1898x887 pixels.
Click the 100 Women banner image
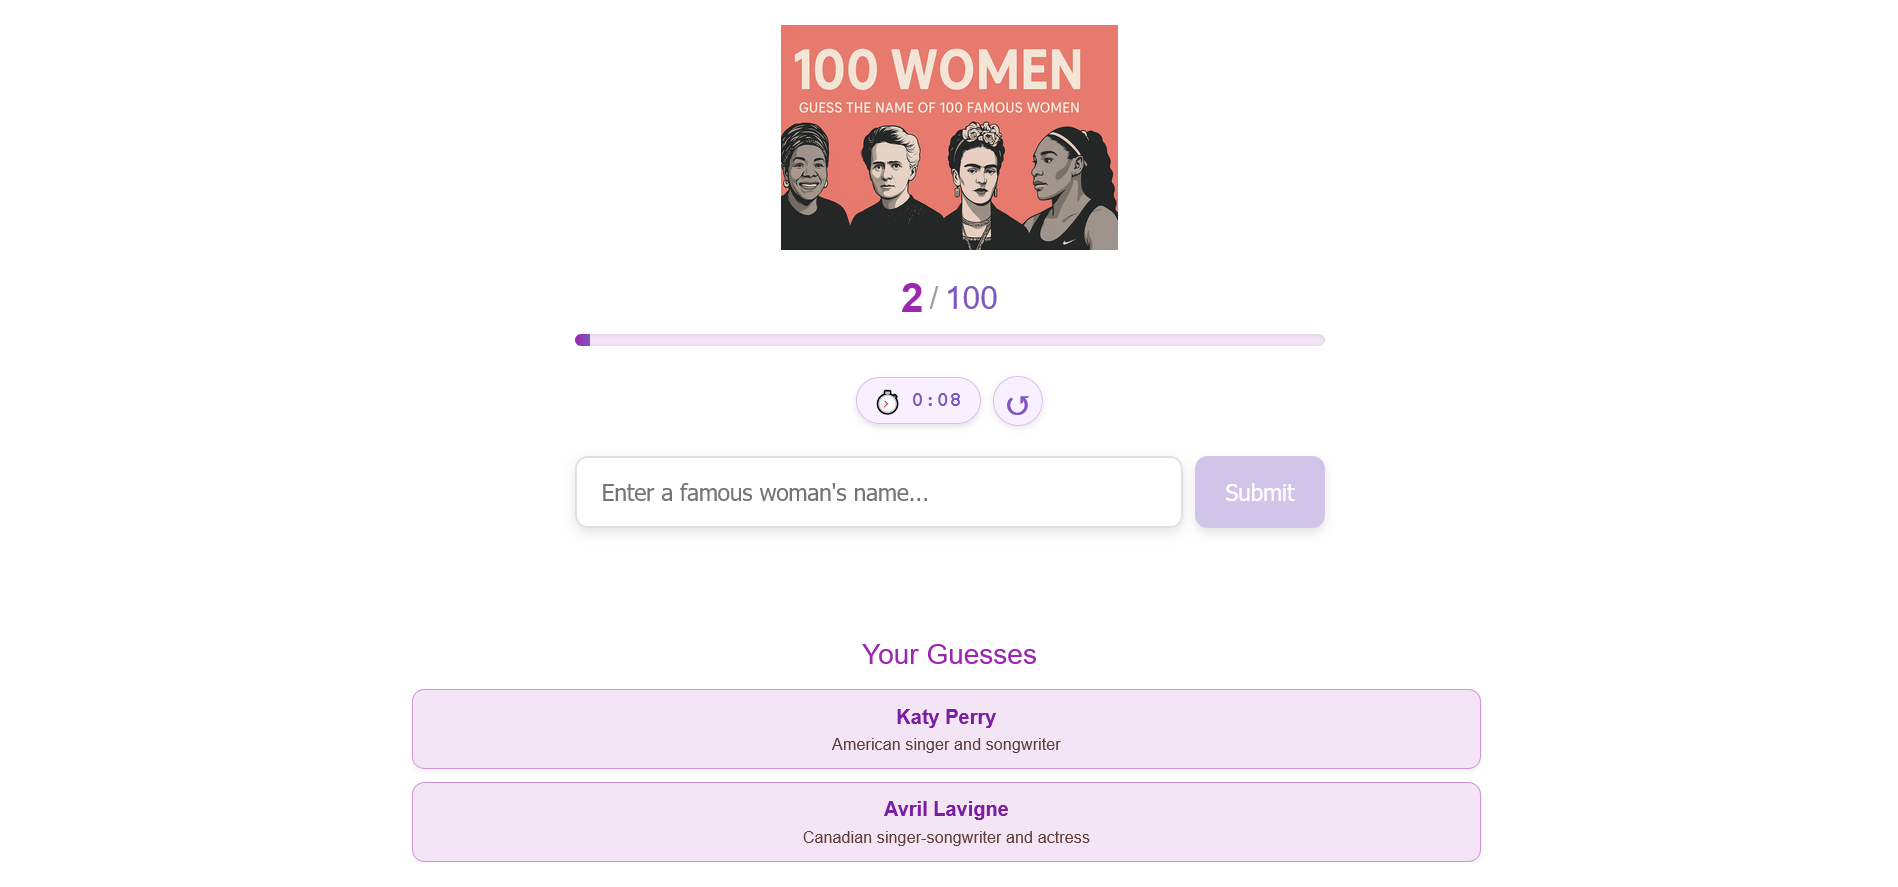(949, 137)
